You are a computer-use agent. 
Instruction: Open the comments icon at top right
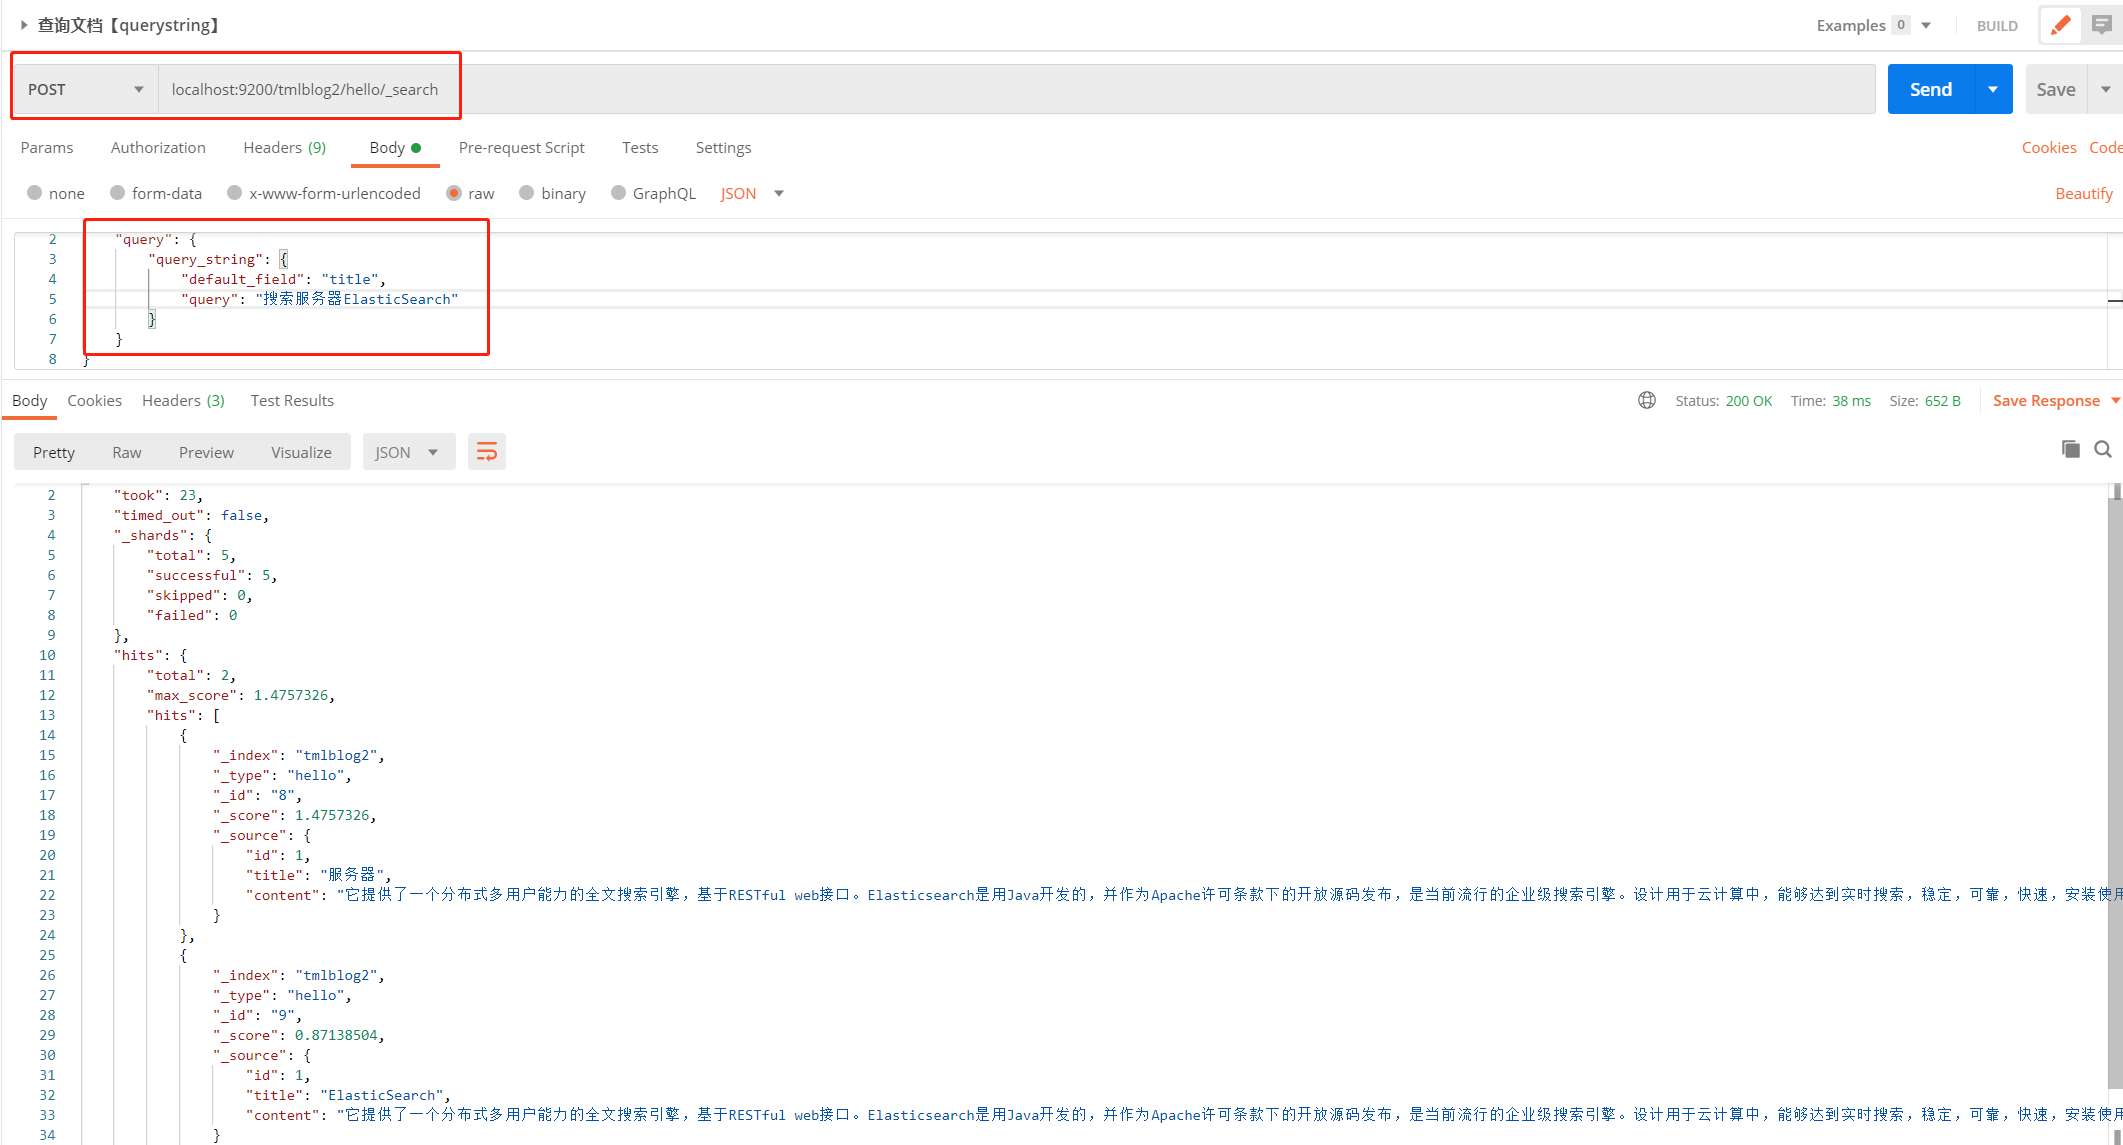click(x=2104, y=24)
